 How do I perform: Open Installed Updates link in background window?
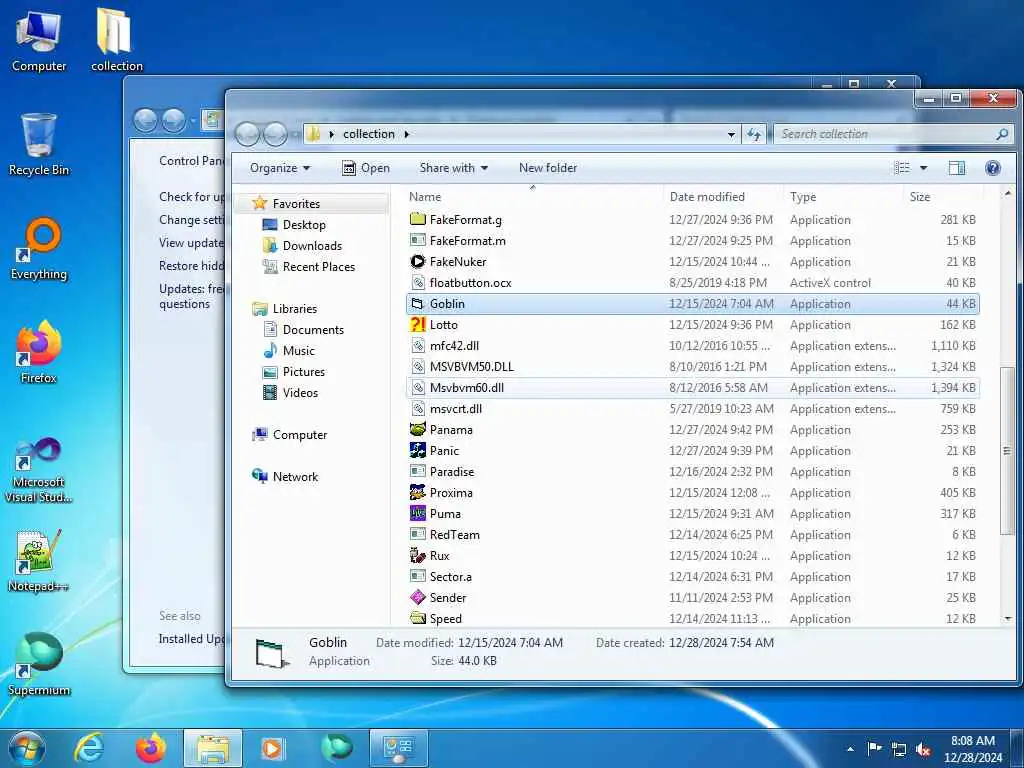(x=191, y=639)
